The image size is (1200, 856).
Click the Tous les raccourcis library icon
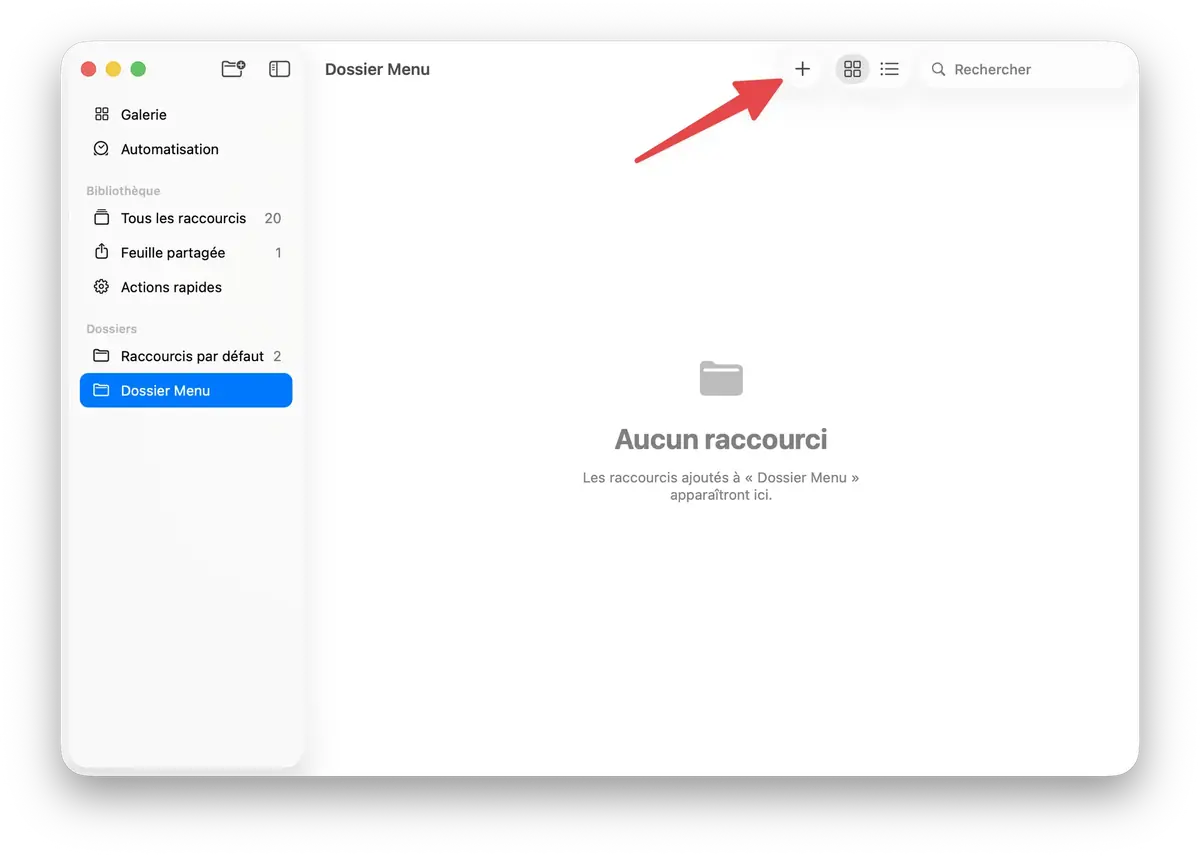click(x=101, y=217)
